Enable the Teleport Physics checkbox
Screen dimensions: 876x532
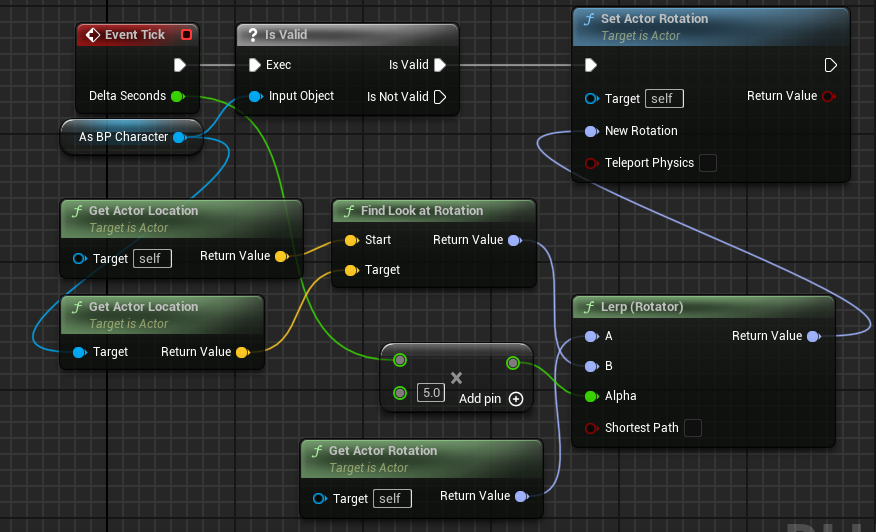pos(708,163)
